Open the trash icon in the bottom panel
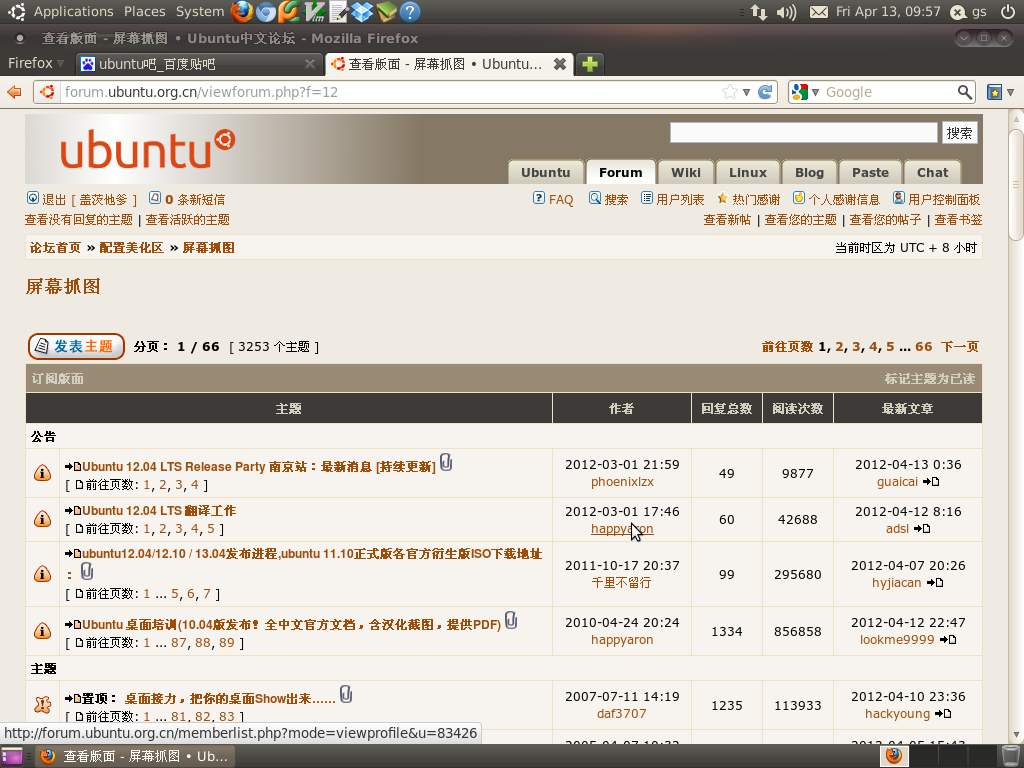 point(1010,756)
